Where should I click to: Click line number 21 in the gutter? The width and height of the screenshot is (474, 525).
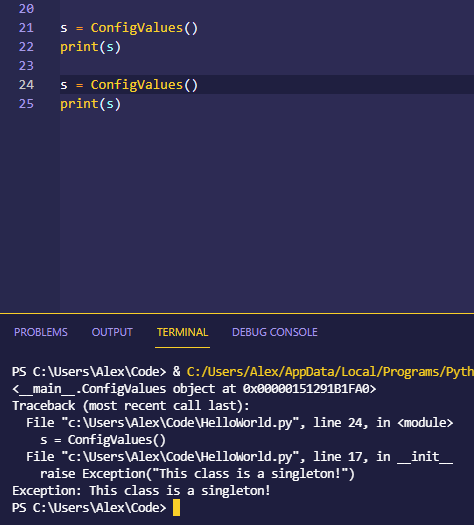pyautogui.click(x=26, y=28)
